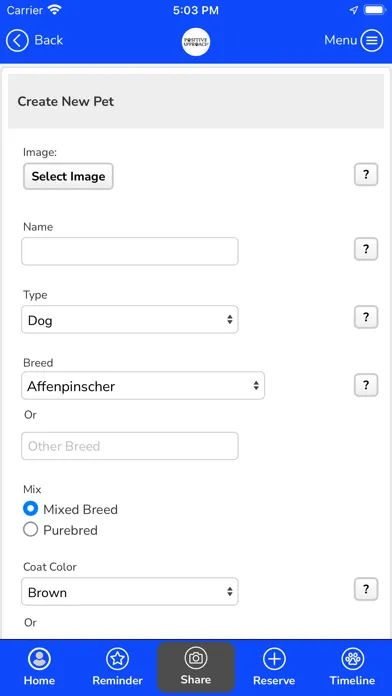The image size is (392, 696).
Task: Tap the Positive Approach logo
Action: click(x=196, y=42)
